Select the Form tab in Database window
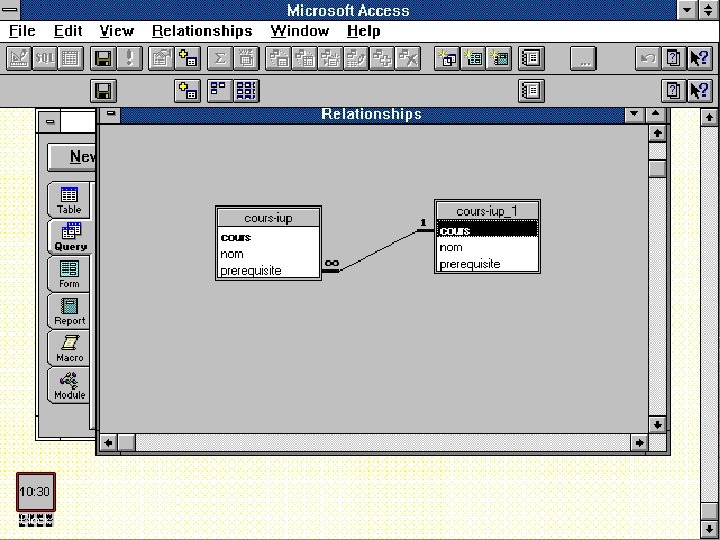The width and height of the screenshot is (720, 540). coord(69,274)
